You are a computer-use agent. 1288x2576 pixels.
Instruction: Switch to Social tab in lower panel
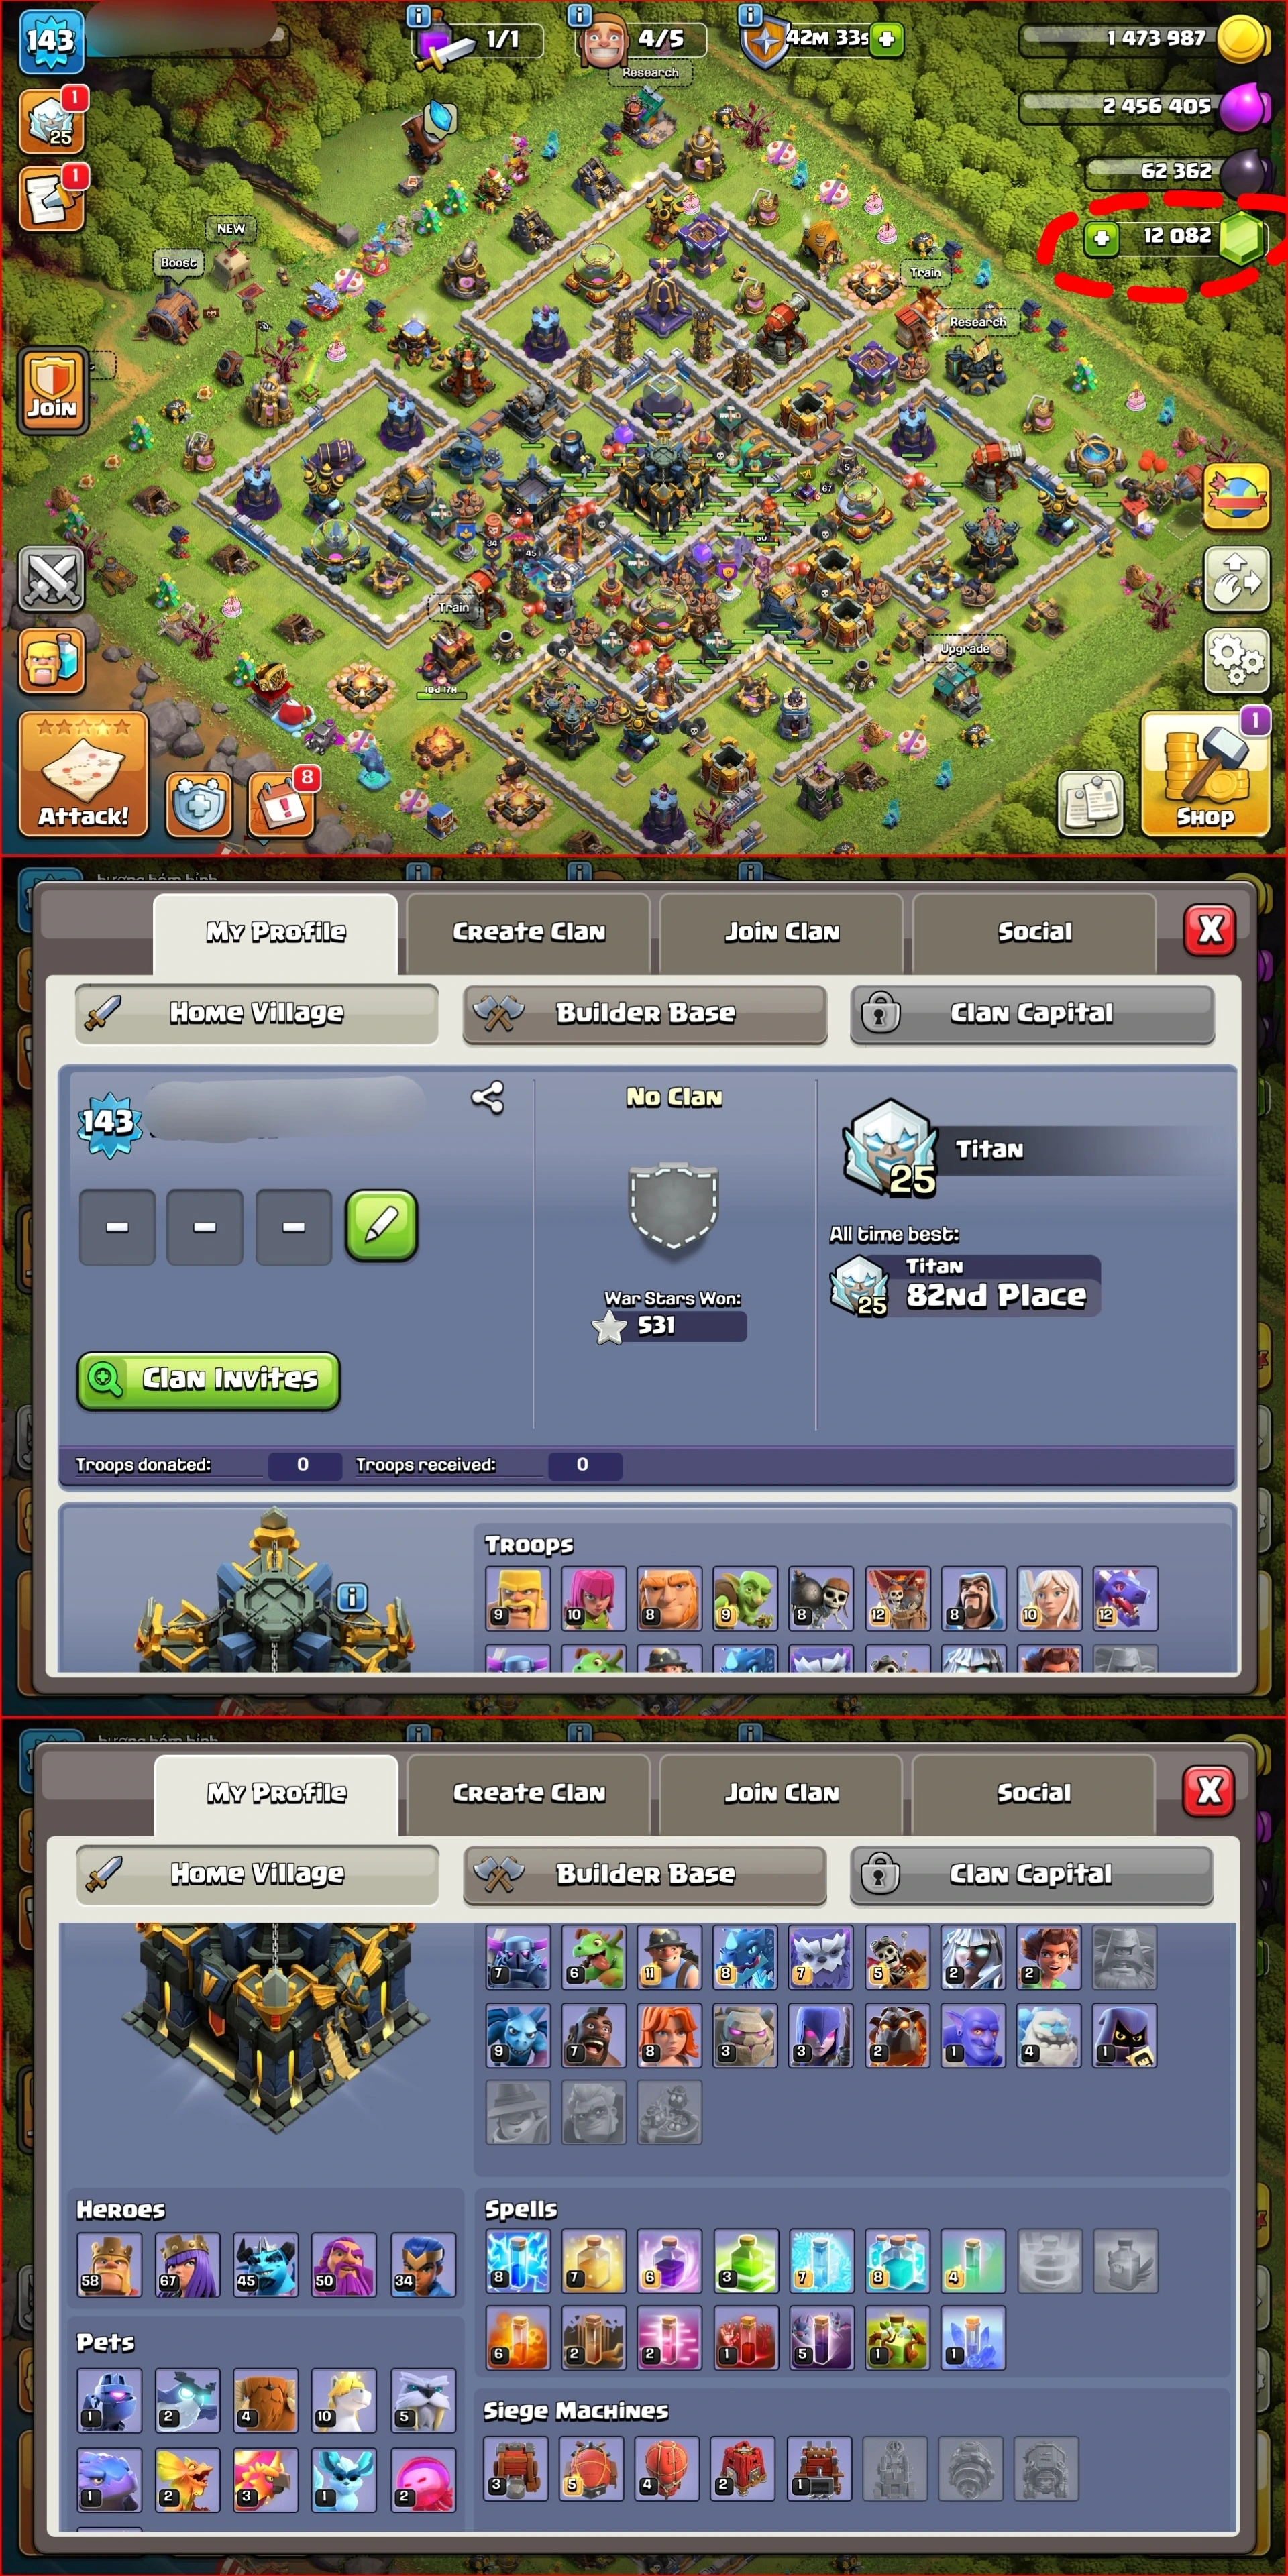coord(1034,1793)
